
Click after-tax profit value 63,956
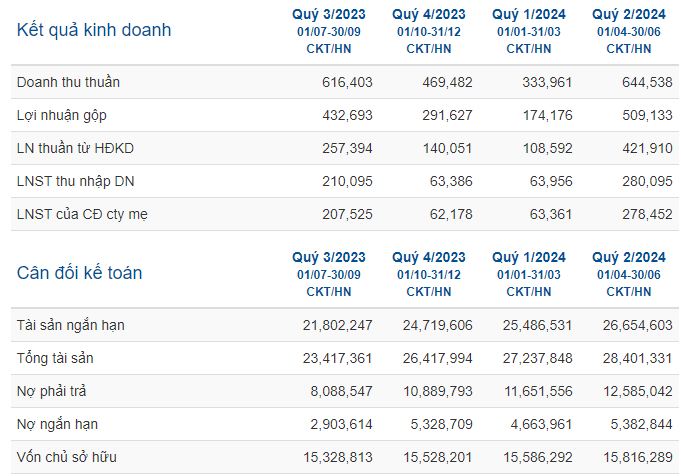tap(551, 182)
